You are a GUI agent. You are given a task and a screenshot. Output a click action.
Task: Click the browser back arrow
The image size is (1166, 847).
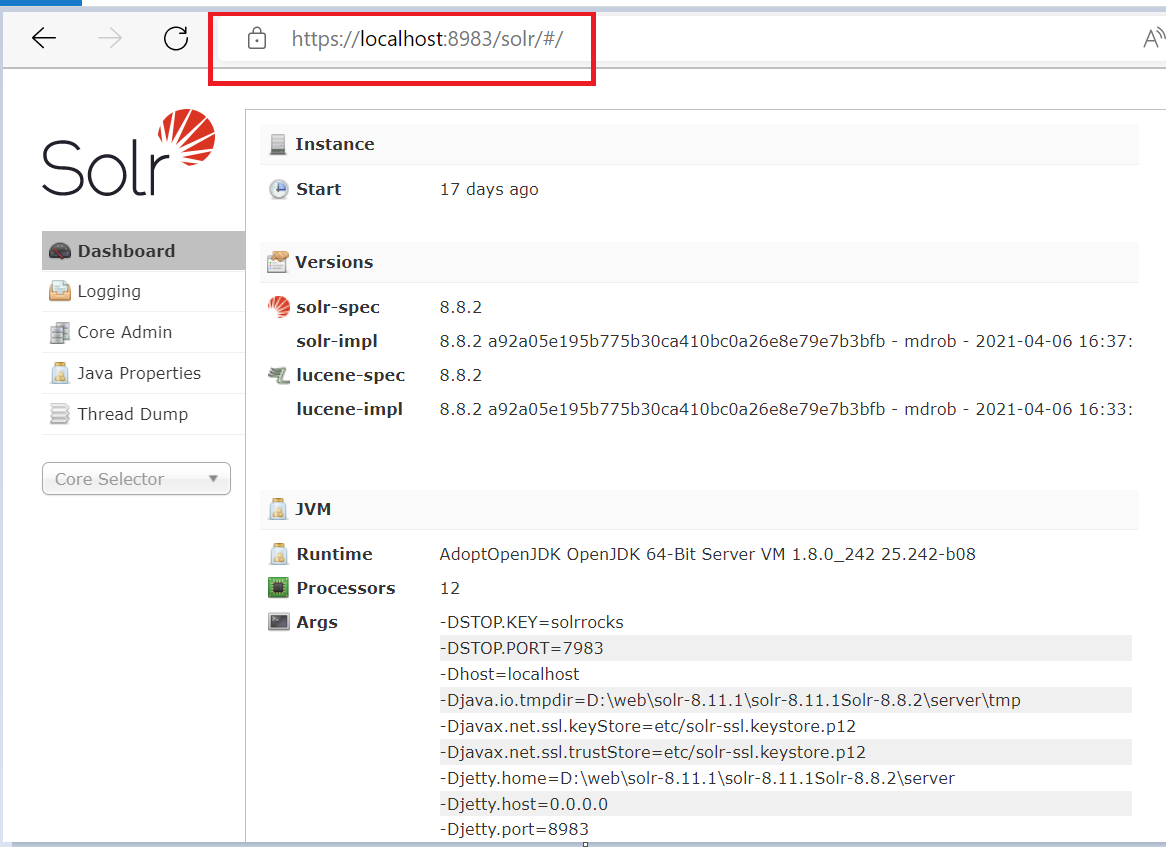(x=44, y=38)
